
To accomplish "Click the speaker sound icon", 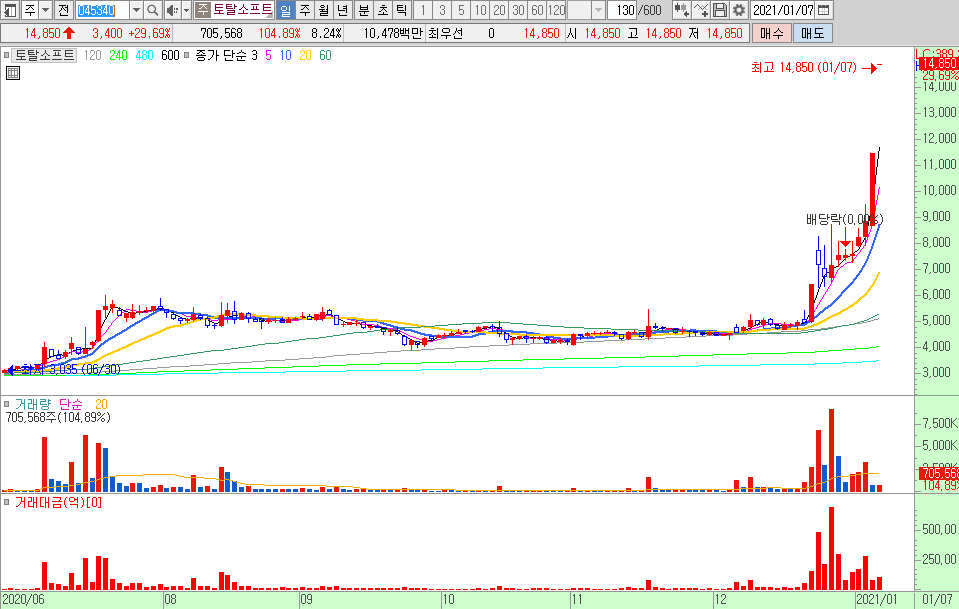I will tap(171, 10).
